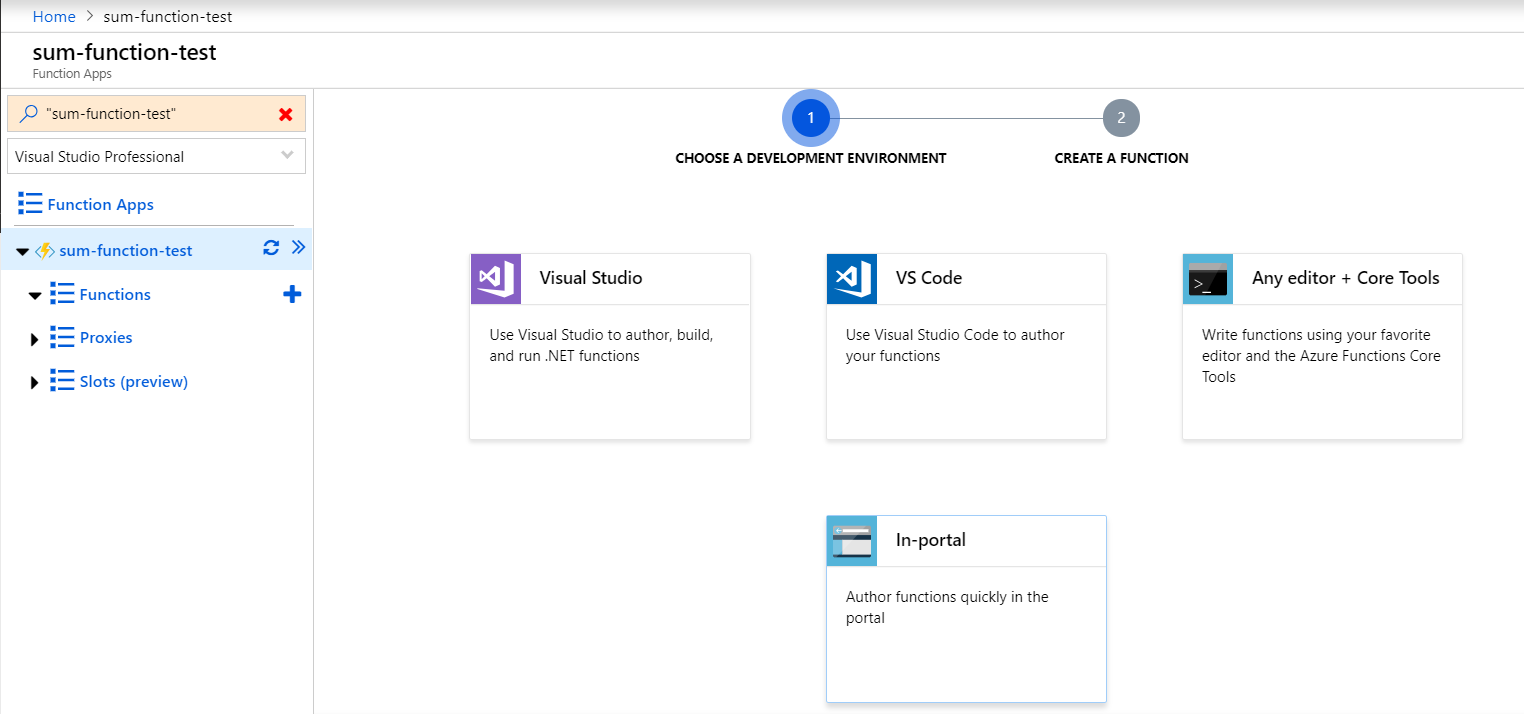Add a new function with plus icon
This screenshot has width=1524, height=714.
pos(292,294)
